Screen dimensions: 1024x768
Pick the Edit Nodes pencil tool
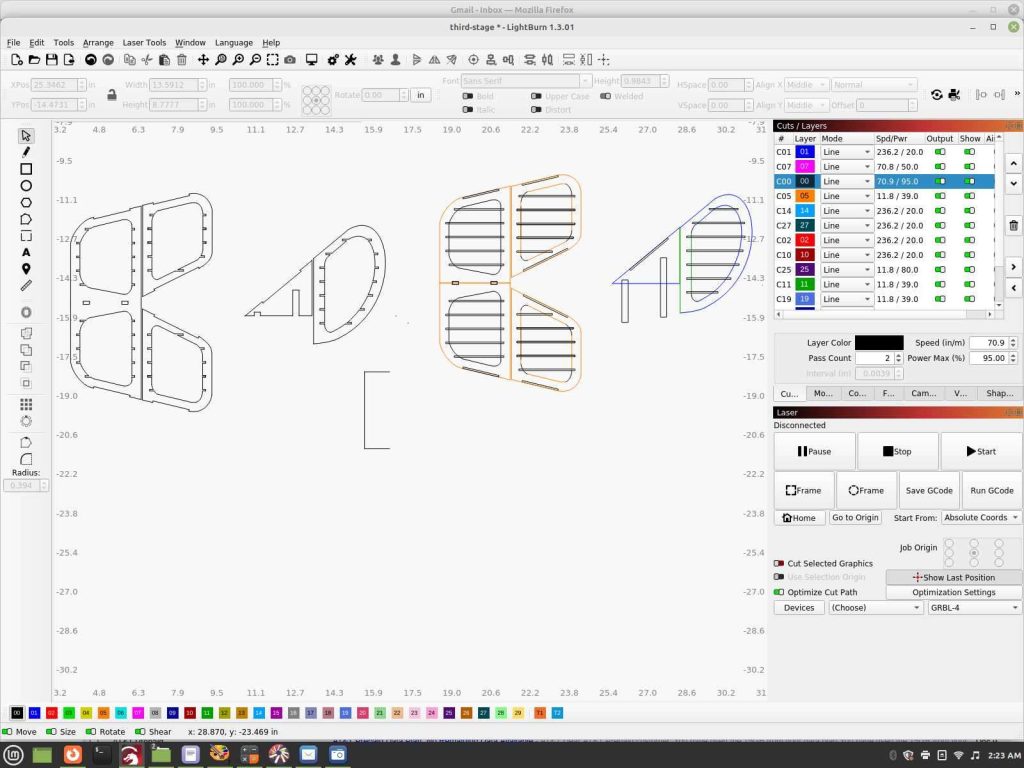coord(27,152)
